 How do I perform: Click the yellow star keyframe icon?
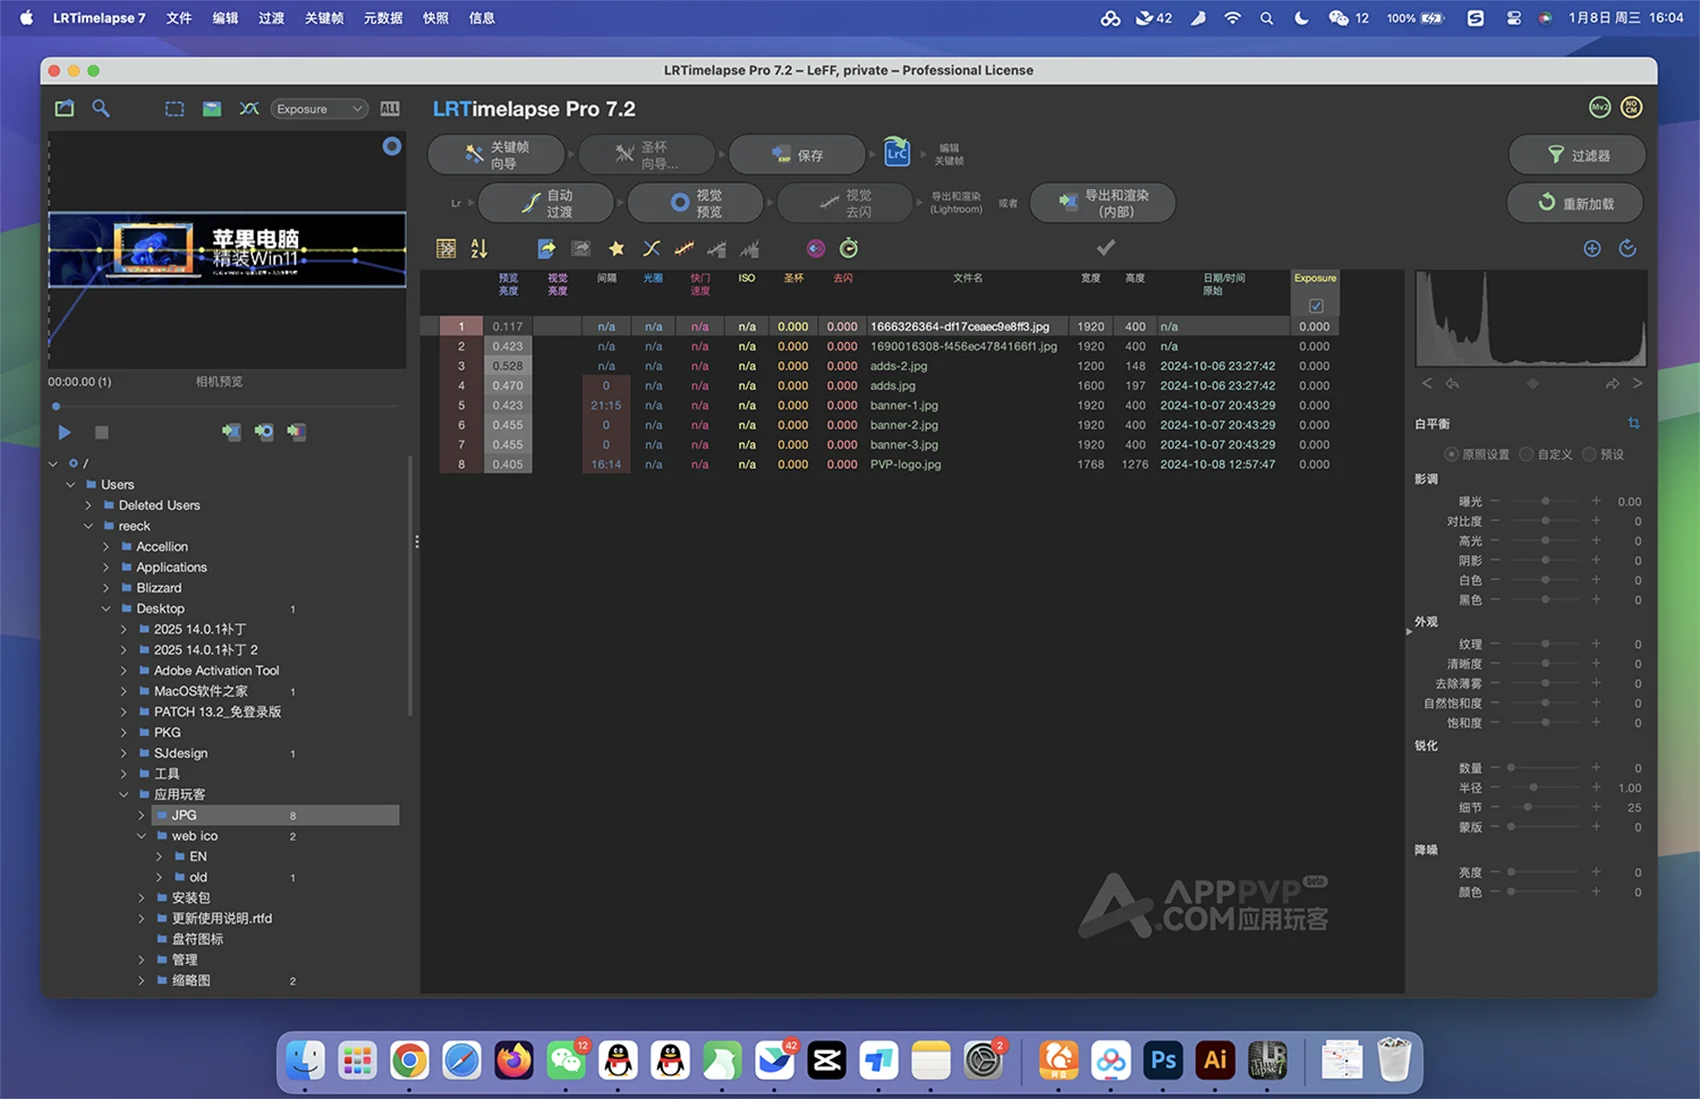click(616, 248)
